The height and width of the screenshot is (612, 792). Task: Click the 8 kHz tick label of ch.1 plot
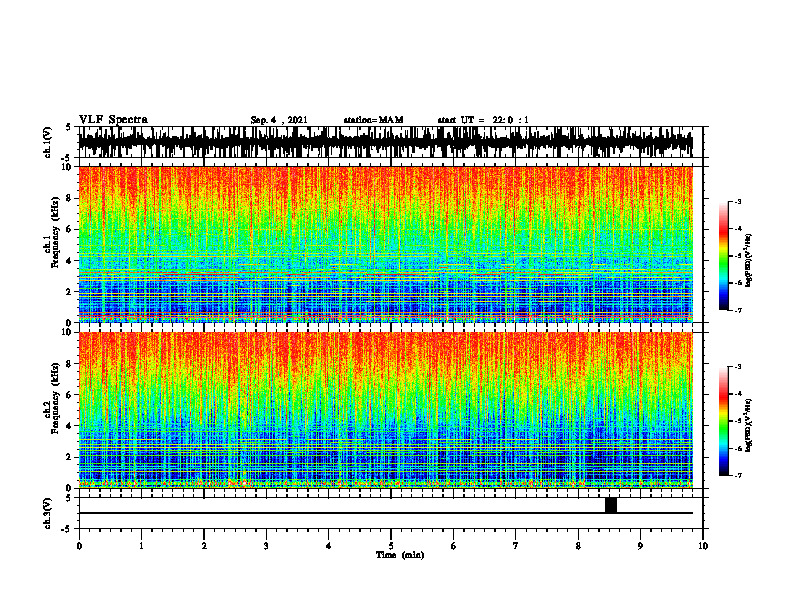(x=69, y=198)
